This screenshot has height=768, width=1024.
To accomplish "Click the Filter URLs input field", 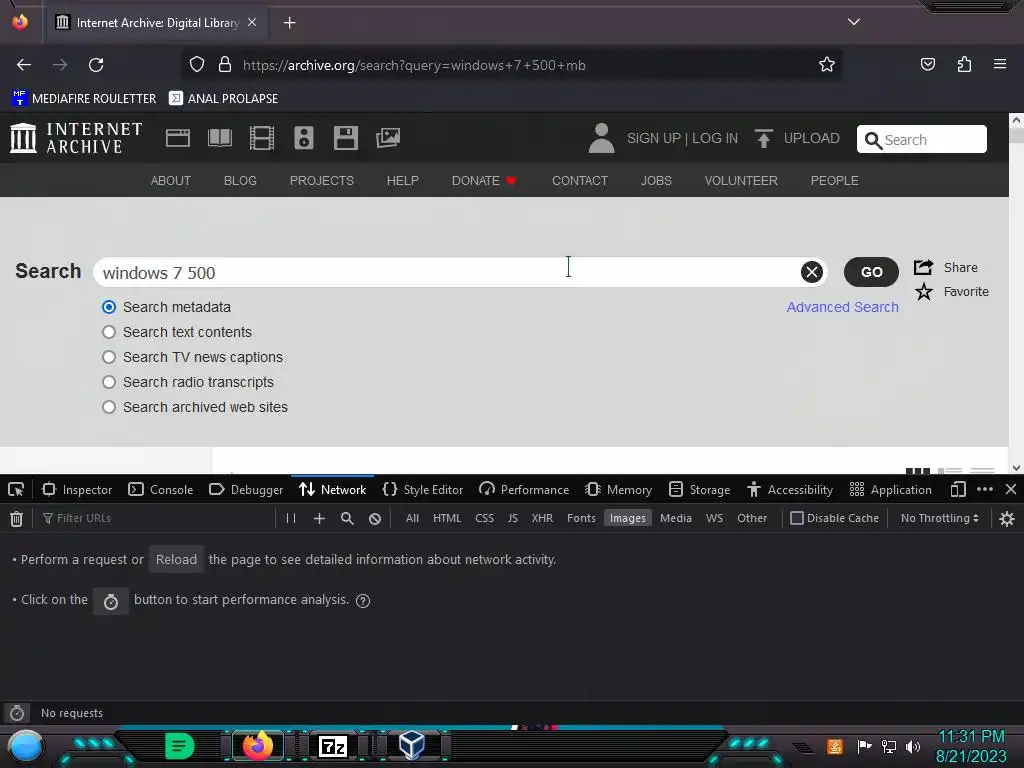I will [x=157, y=519].
